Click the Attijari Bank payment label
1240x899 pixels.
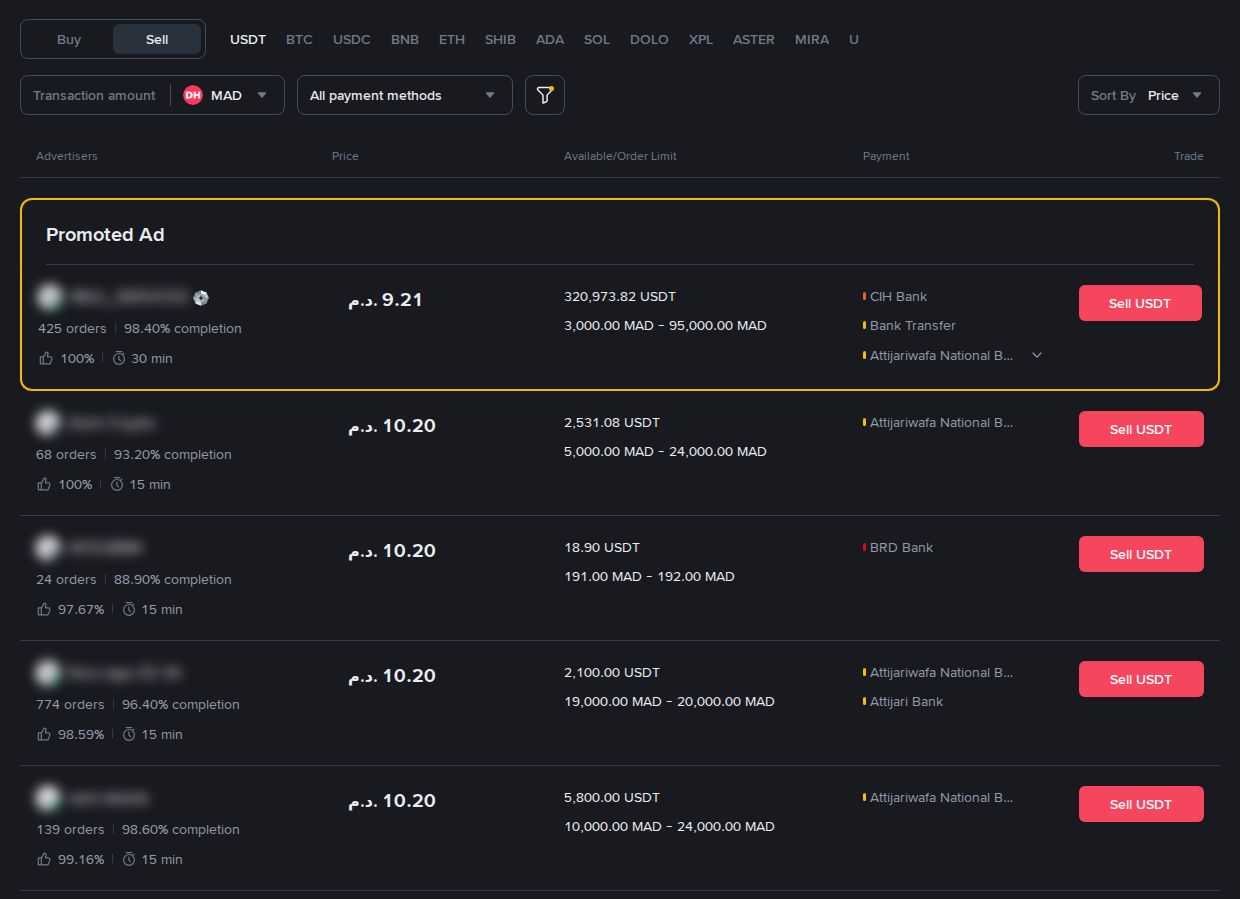pos(906,702)
